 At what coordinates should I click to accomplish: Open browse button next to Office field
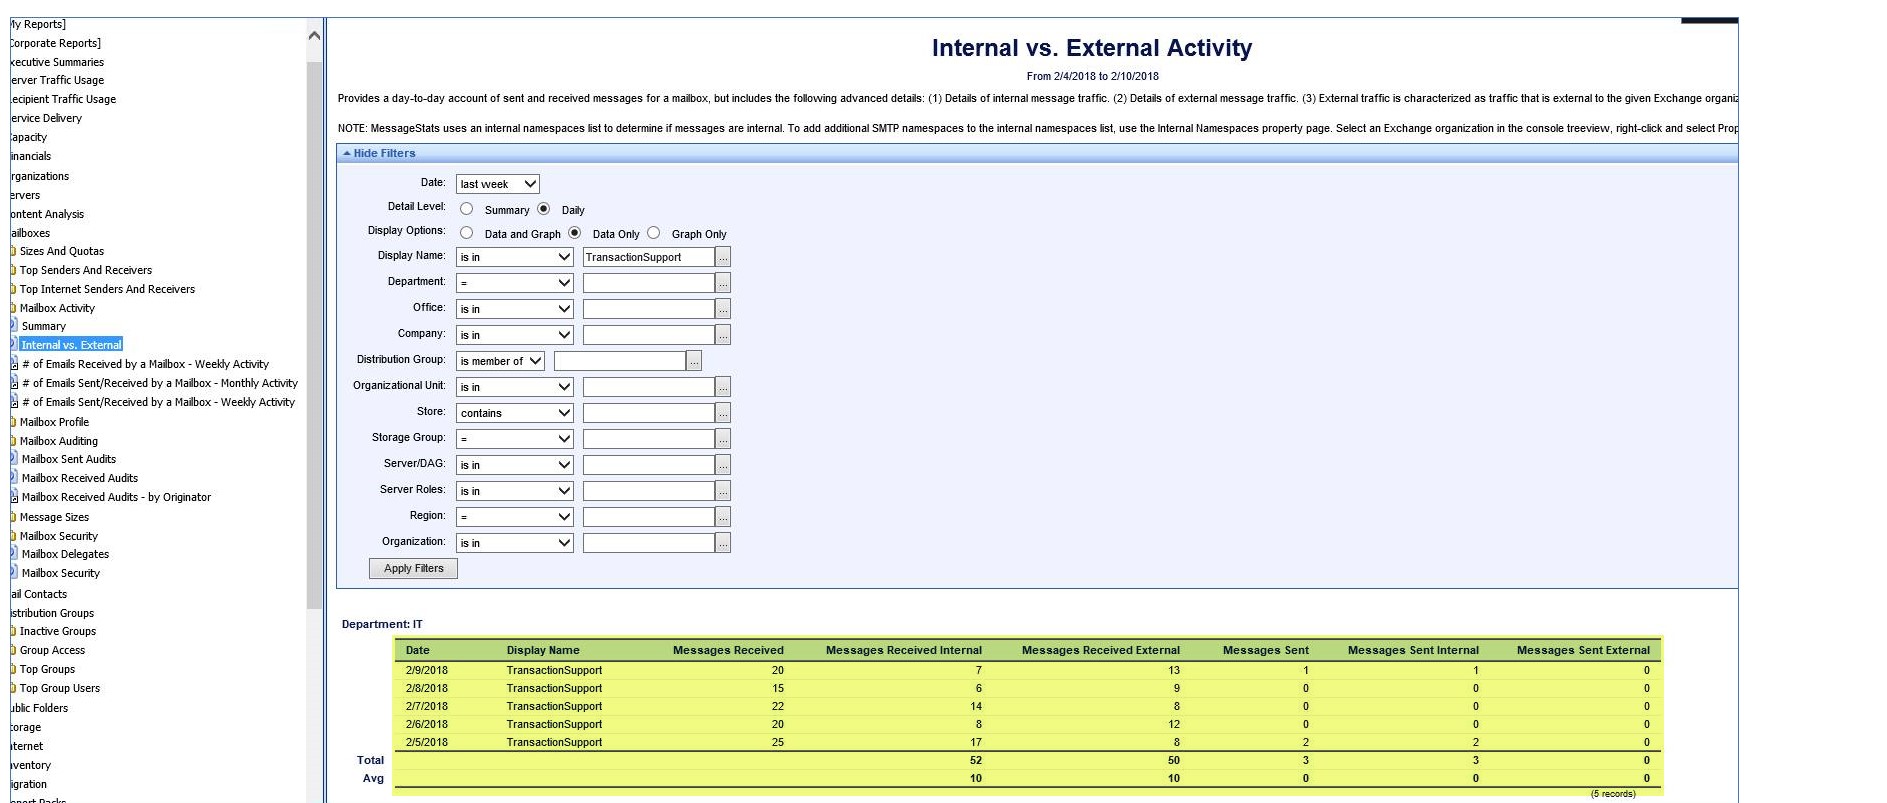tap(723, 309)
